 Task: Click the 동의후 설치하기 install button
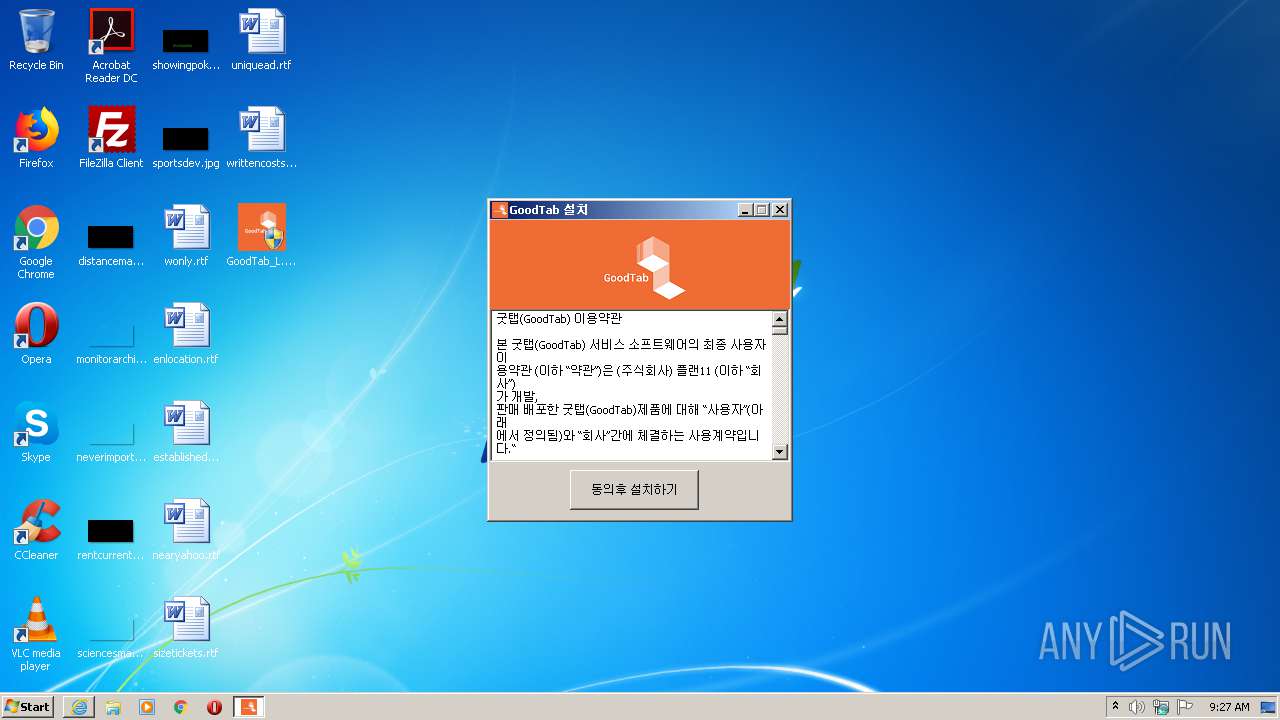pyautogui.click(x=634, y=490)
